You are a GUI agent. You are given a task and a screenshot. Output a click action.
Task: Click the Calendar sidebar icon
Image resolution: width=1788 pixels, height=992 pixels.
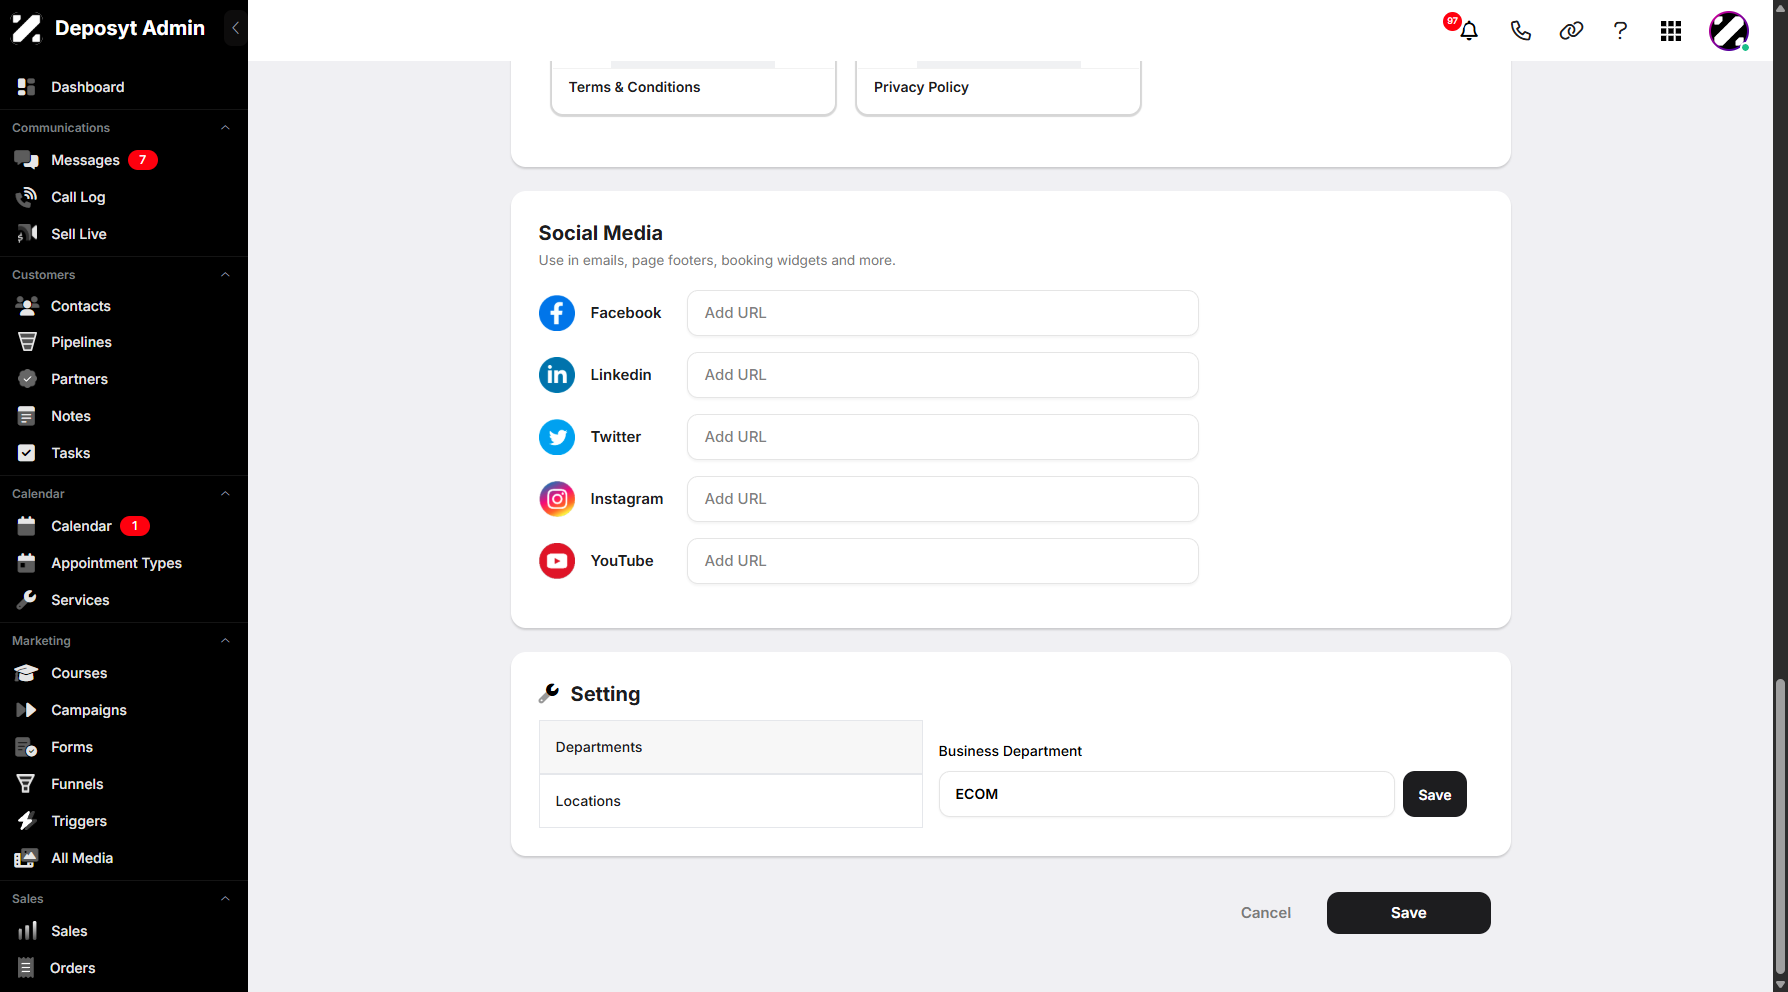[x=27, y=526]
